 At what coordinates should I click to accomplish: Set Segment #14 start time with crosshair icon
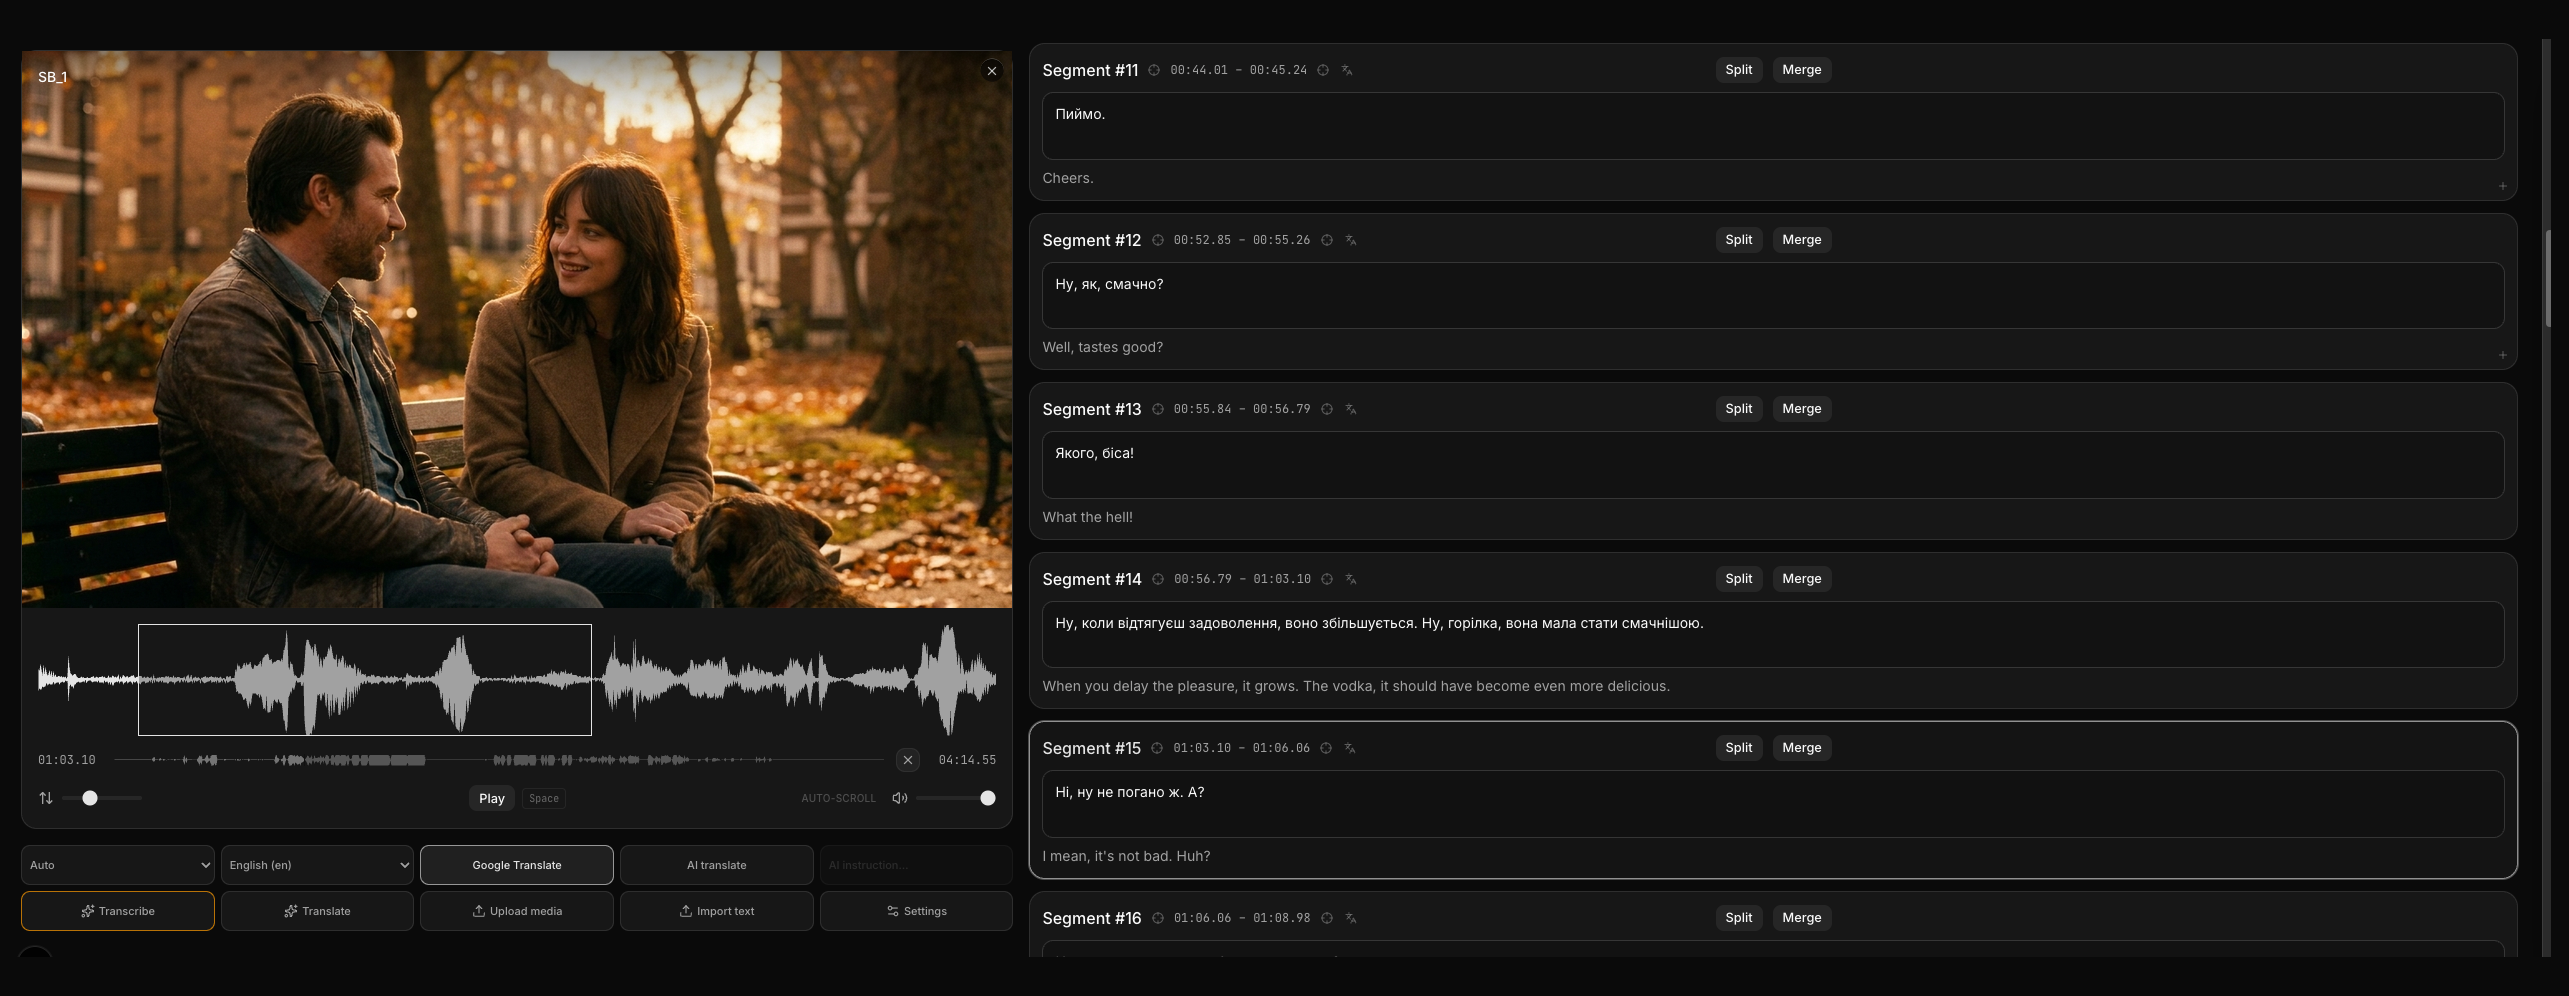1158,579
